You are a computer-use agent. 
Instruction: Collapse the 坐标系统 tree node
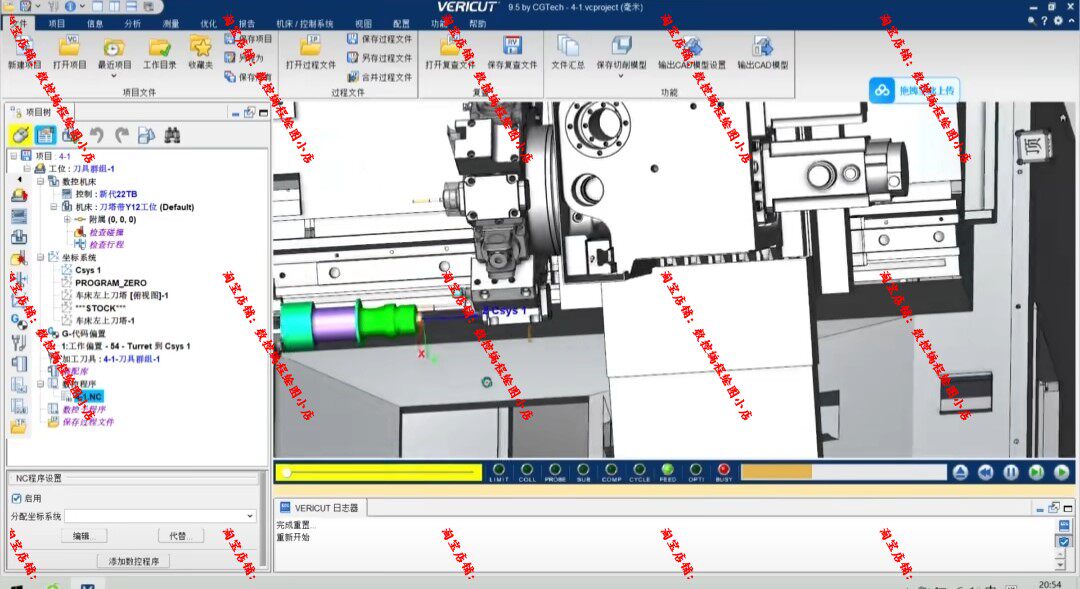coord(40,257)
